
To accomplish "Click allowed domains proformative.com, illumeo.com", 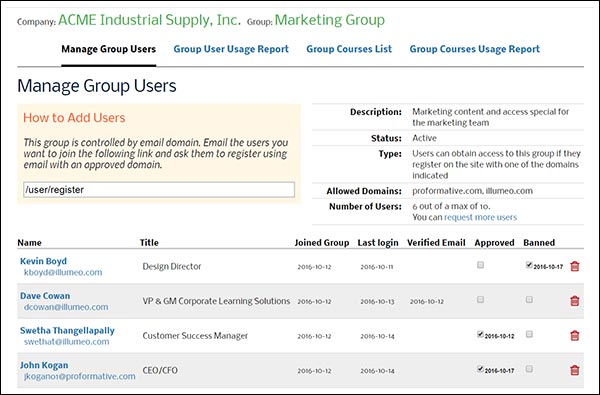I will (472, 191).
